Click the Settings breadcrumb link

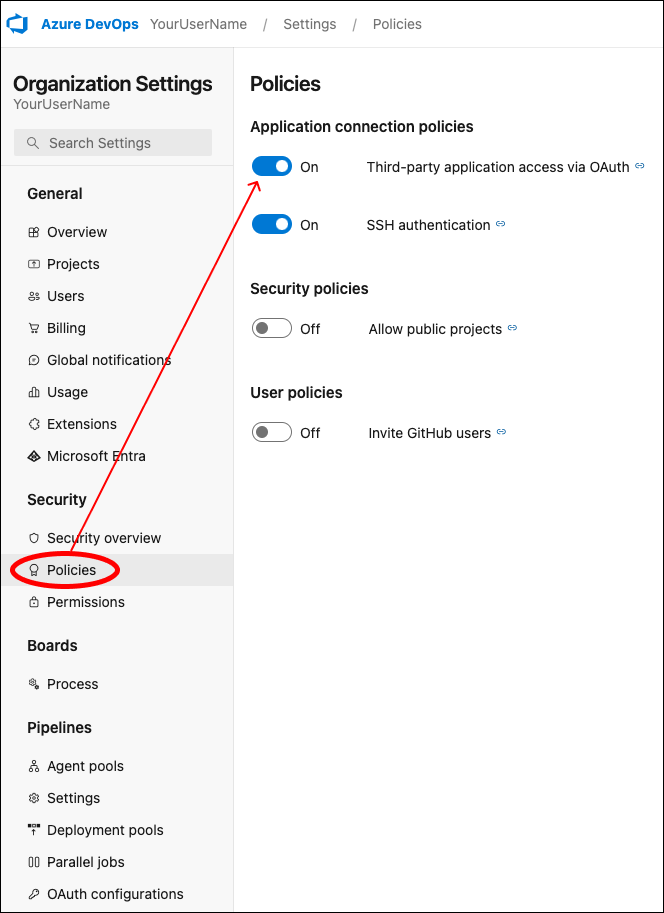coord(310,24)
